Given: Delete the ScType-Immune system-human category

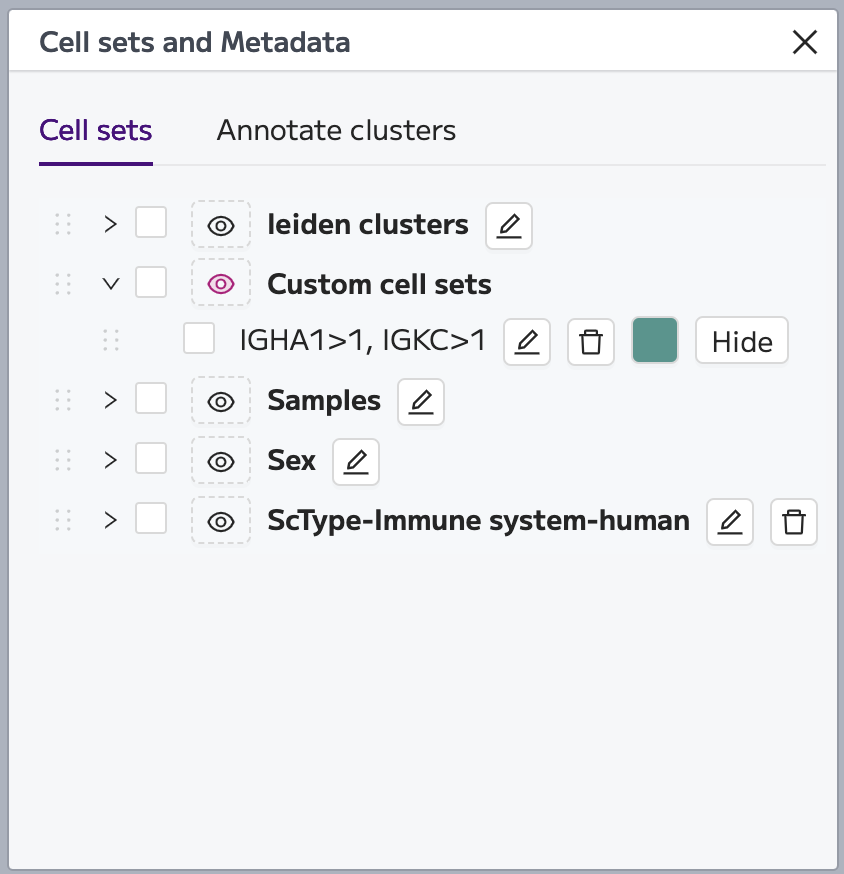Looking at the screenshot, I should (x=794, y=522).
